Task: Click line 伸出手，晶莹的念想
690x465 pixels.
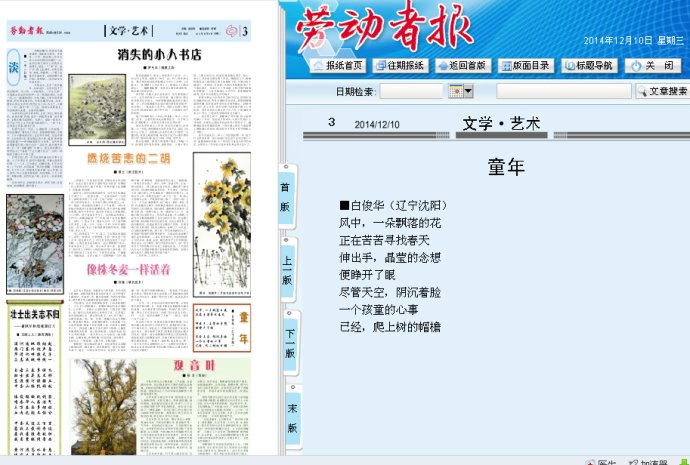Action: (x=390, y=257)
